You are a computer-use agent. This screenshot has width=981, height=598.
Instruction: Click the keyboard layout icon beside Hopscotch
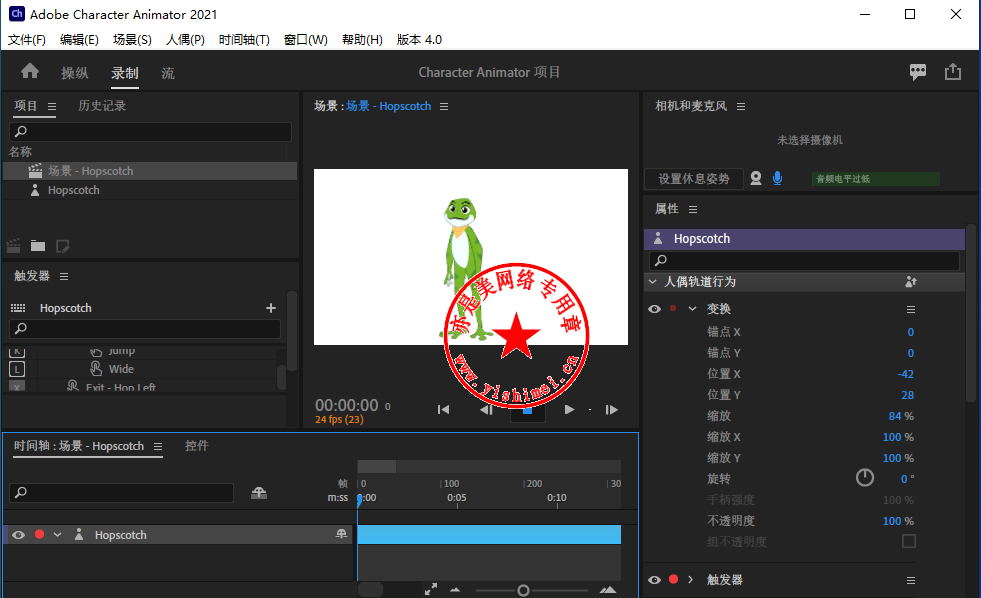[18, 308]
